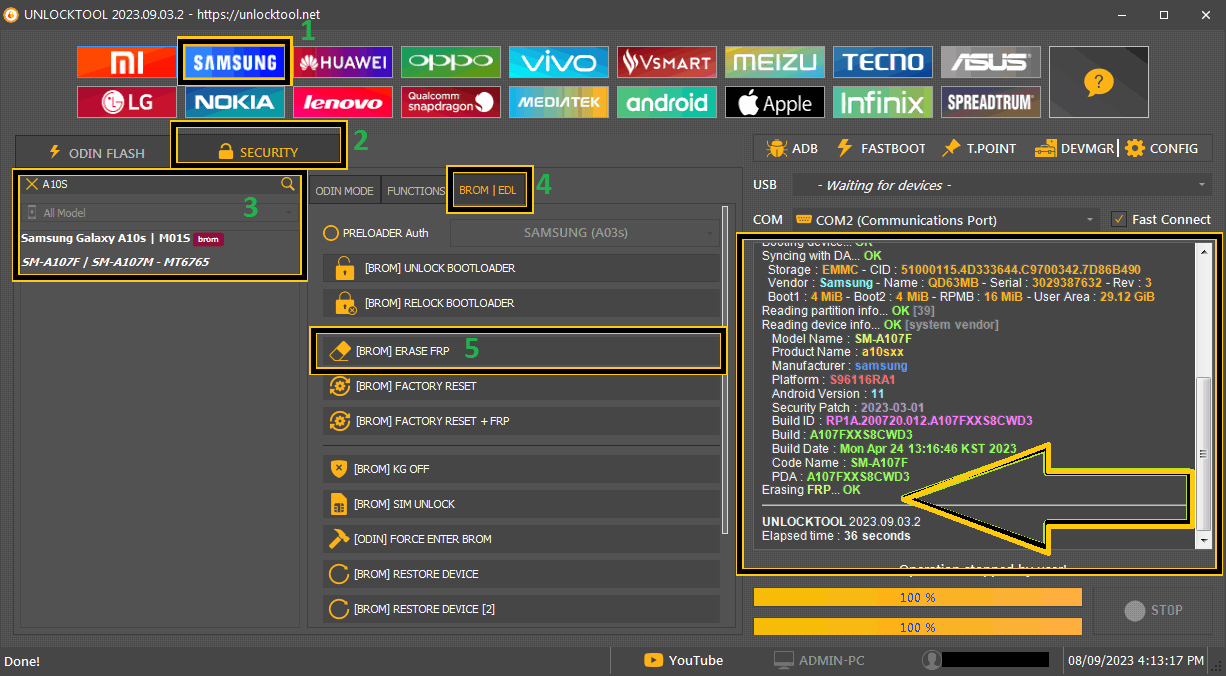Click the STOP button
Screen dimensions: 1226x676
[1153, 610]
